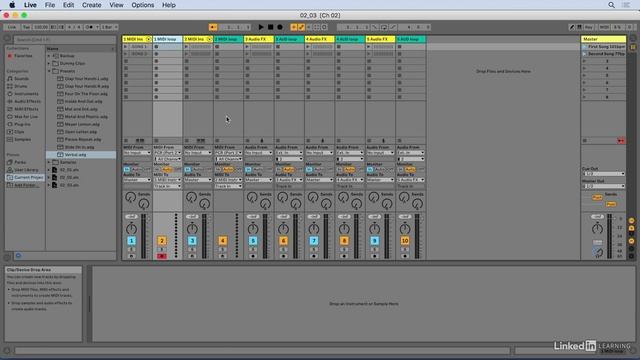This screenshot has width=640, height=360.
Task: Expand the Dummy Clips folder
Action: click(x=49, y=64)
